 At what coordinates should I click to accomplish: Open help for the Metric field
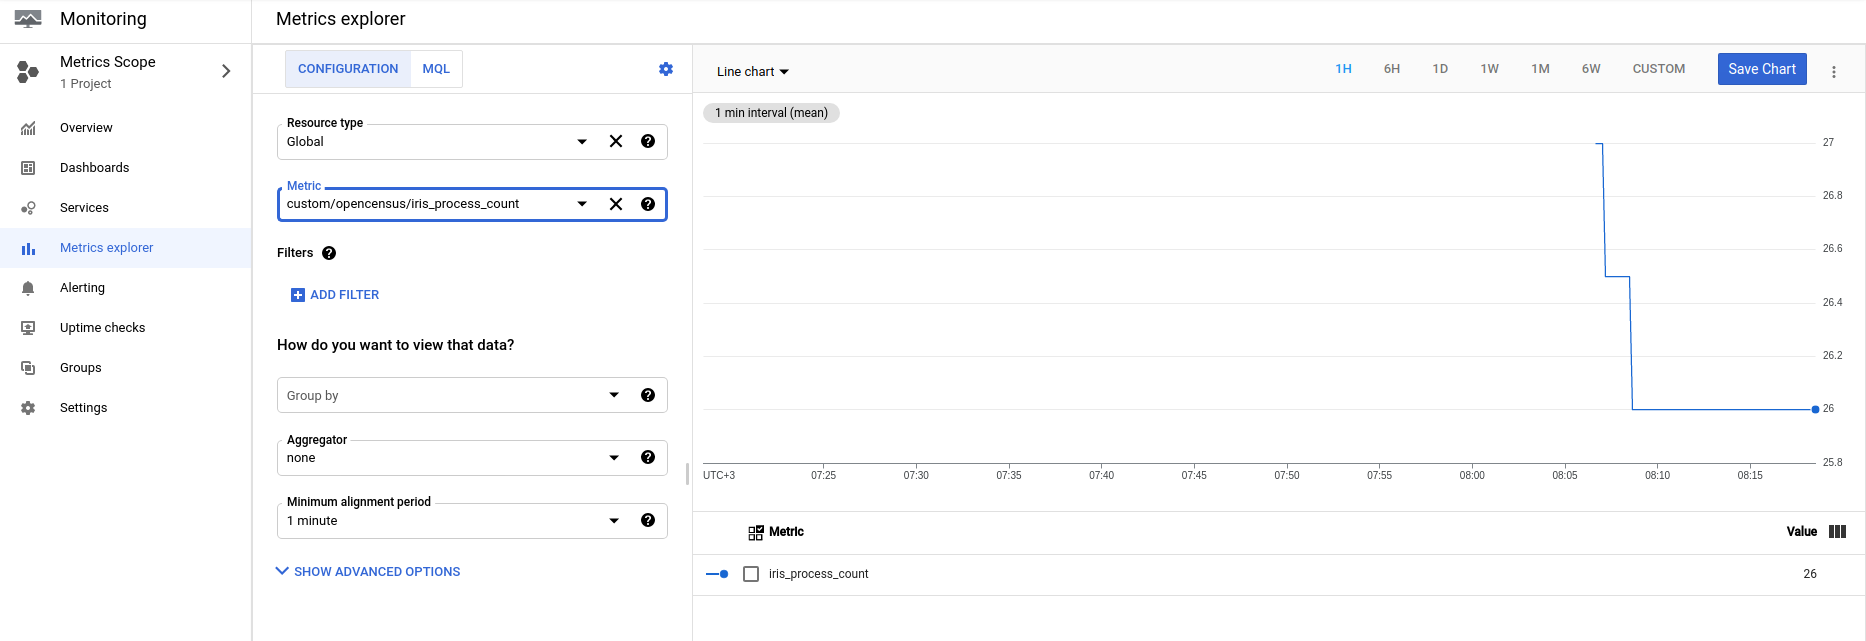coord(648,204)
